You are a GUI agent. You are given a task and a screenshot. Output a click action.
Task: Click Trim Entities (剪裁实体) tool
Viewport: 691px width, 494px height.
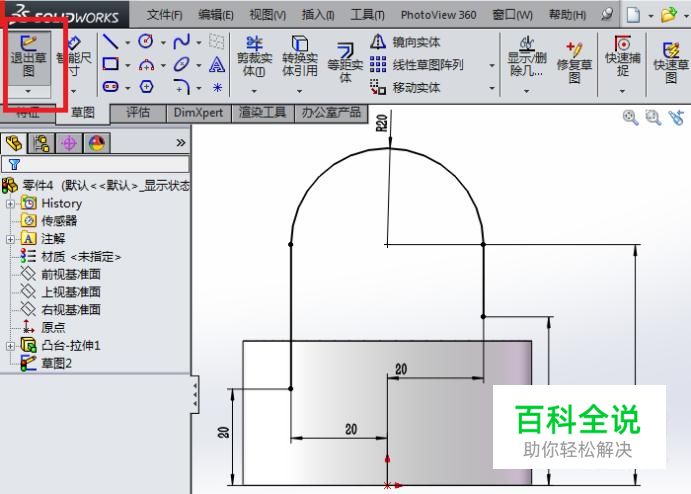coord(254,57)
